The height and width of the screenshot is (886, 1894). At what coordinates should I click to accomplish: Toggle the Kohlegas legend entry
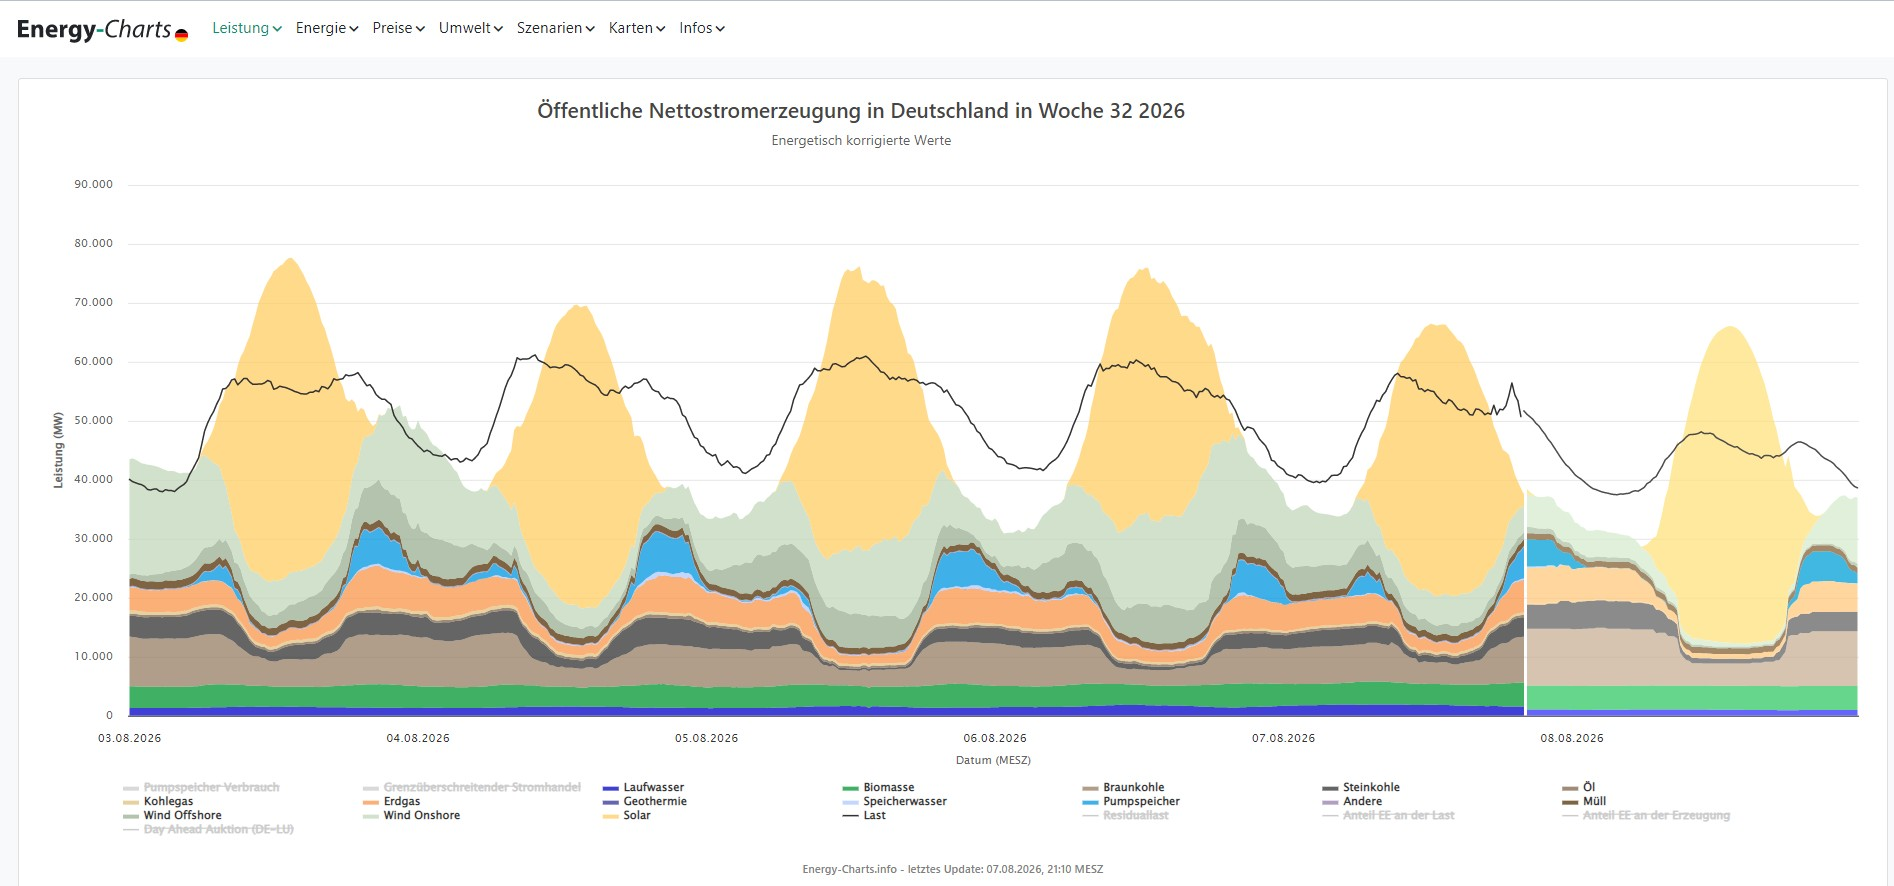(158, 801)
